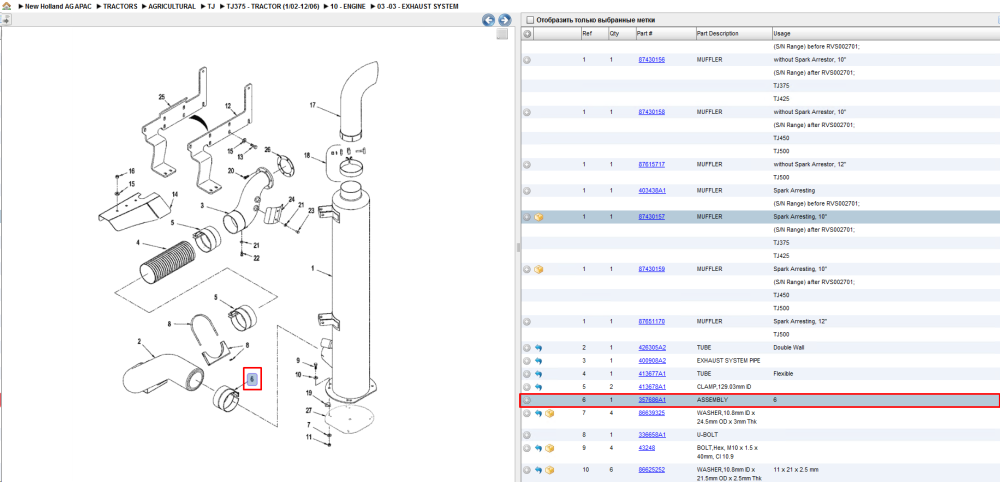
Task: Click the pin panel icon below home
Action: 6,20
